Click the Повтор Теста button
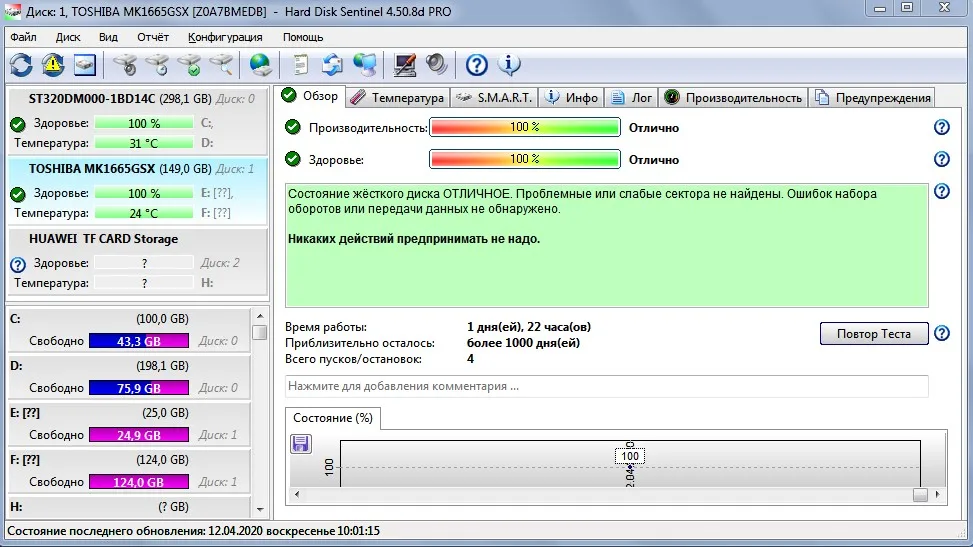The height and width of the screenshot is (547, 973). tap(874, 333)
